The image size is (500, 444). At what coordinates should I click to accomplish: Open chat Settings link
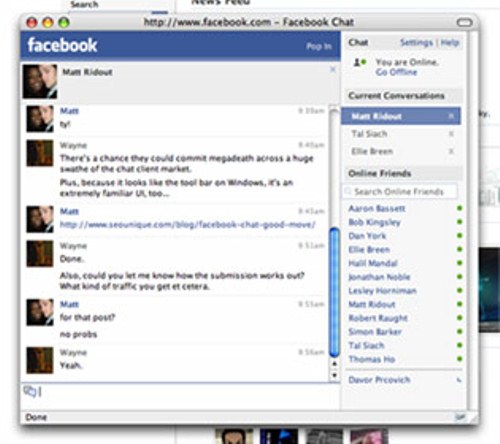pyautogui.click(x=416, y=42)
